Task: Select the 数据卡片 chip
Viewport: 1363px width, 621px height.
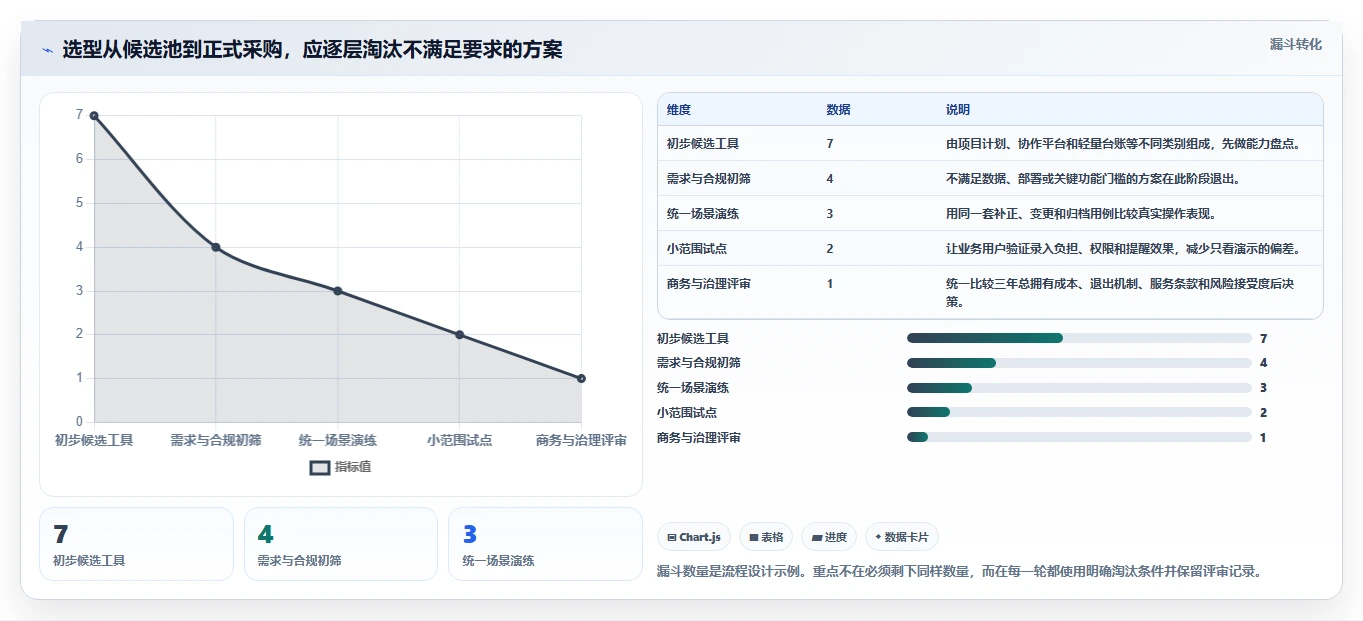Action: 902,537
